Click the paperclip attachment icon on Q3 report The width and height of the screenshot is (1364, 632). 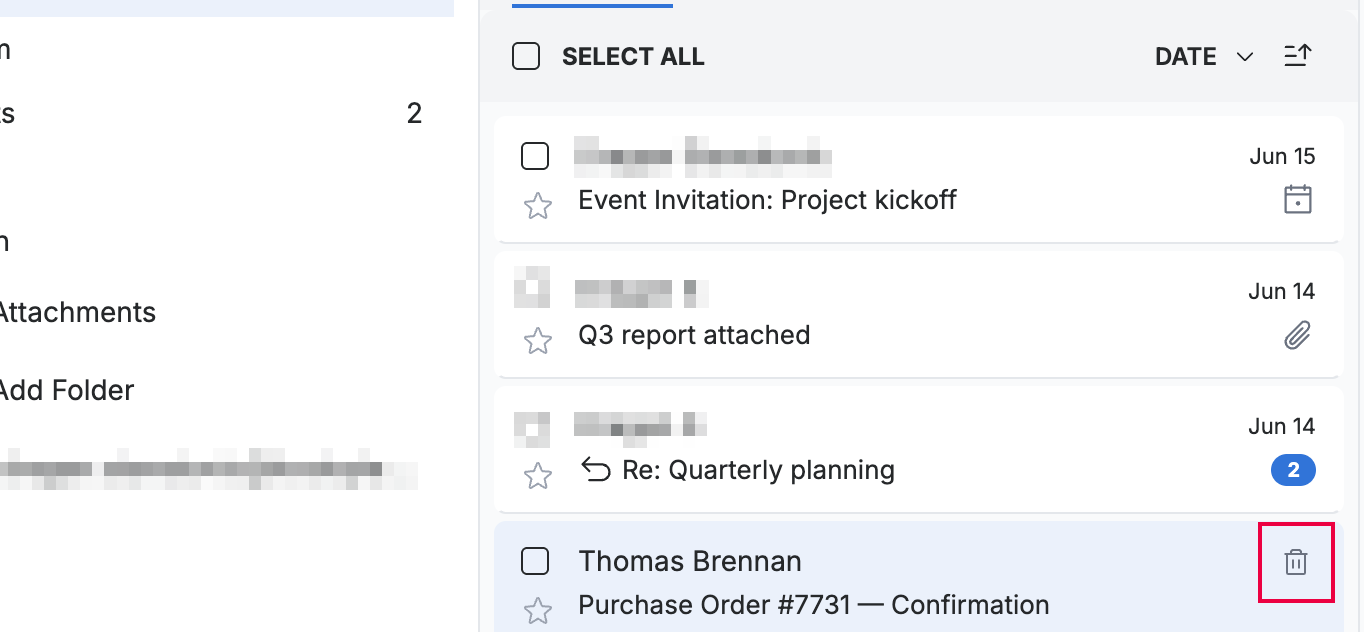(1297, 335)
